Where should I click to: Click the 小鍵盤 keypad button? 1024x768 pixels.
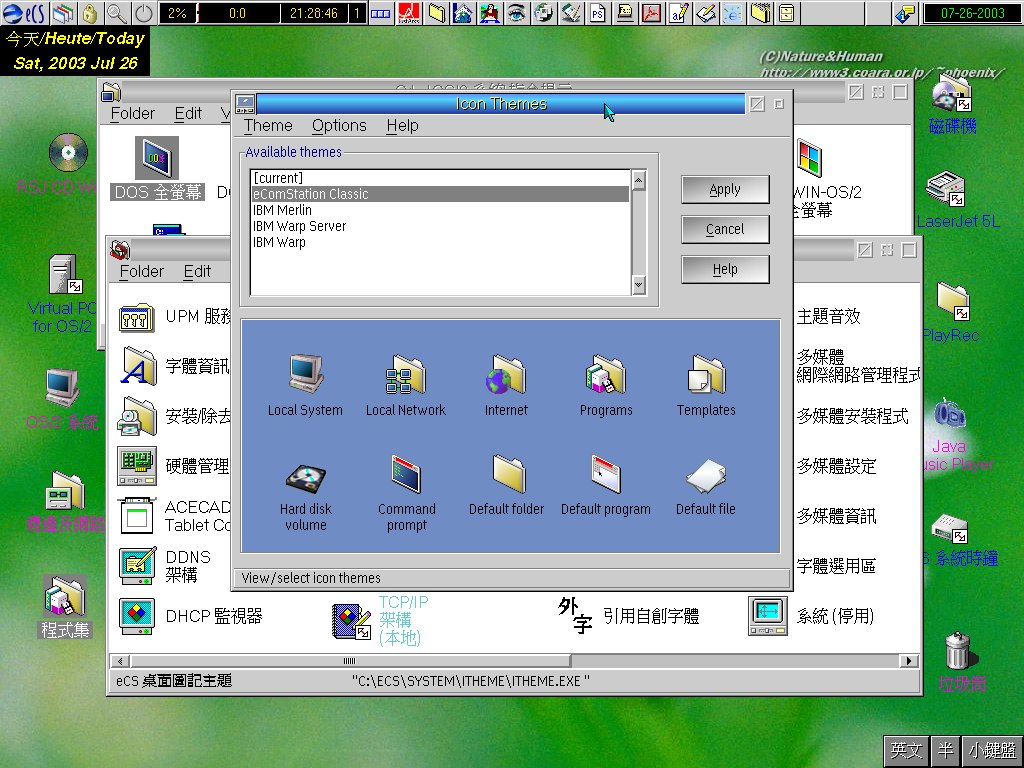(992, 750)
